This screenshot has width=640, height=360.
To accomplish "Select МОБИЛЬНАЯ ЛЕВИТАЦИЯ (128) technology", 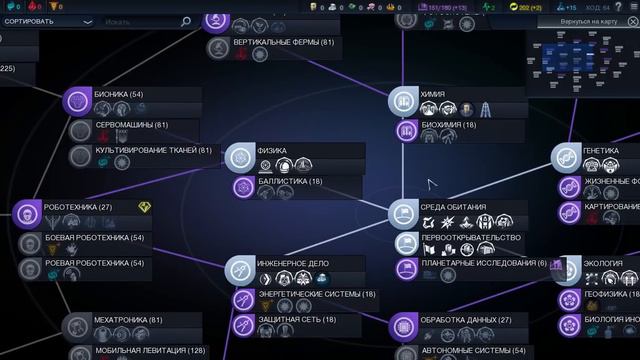I will [139, 353].
